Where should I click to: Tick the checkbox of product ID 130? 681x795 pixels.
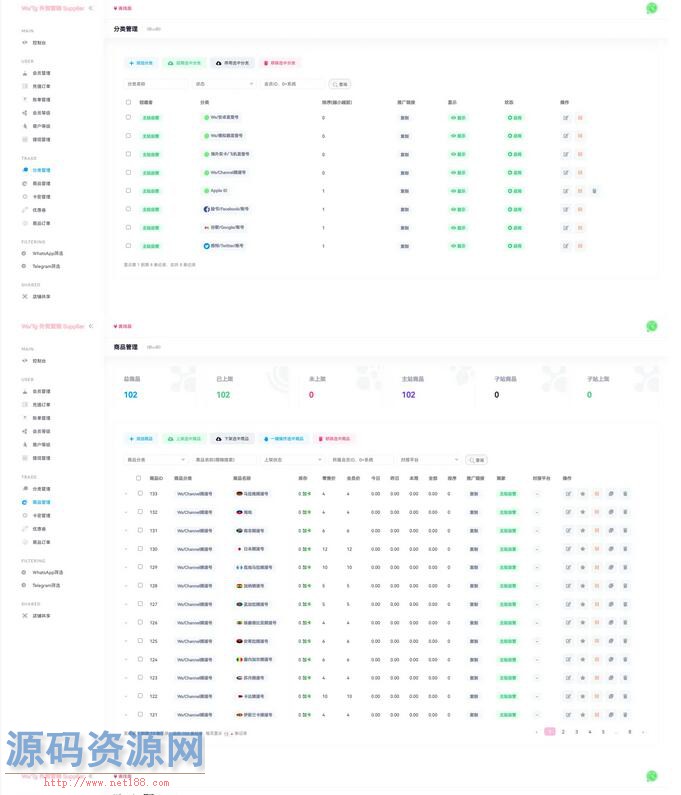click(x=140, y=549)
